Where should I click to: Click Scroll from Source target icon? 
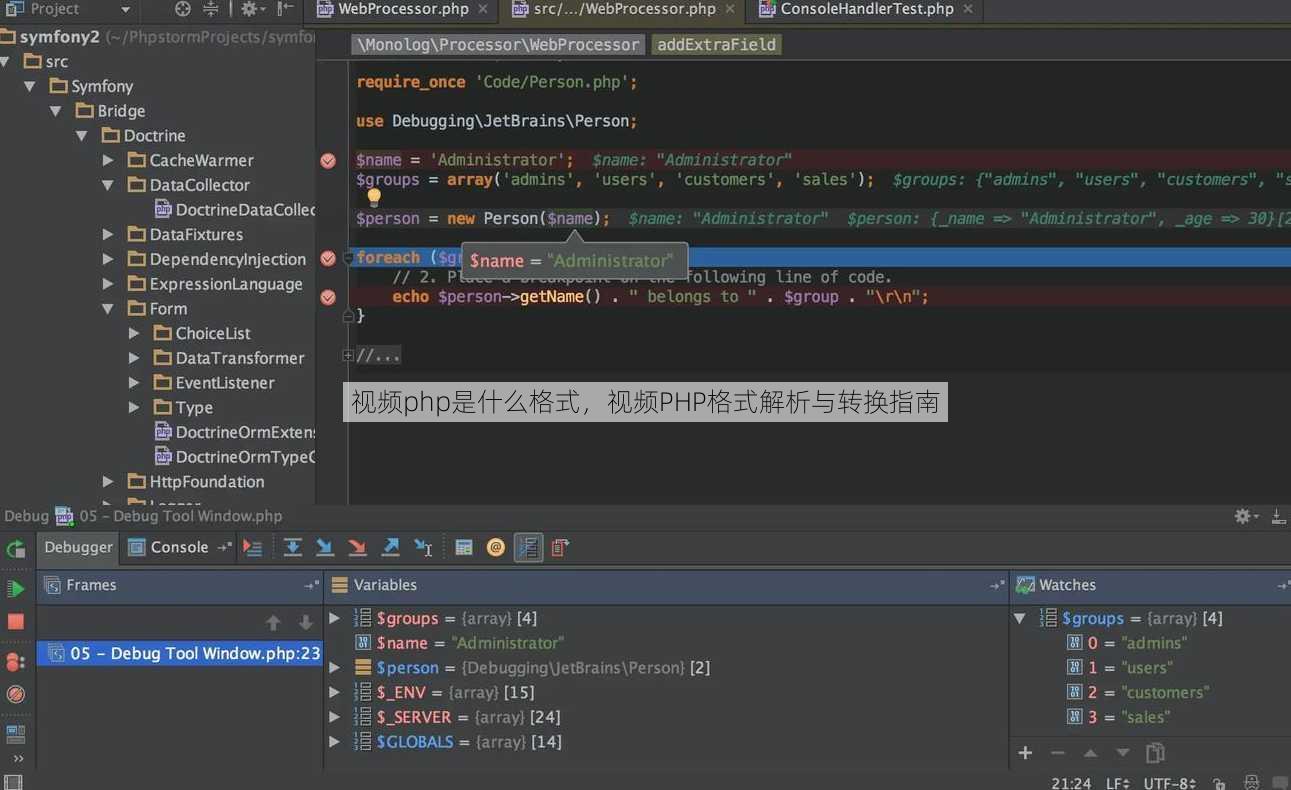tap(182, 9)
